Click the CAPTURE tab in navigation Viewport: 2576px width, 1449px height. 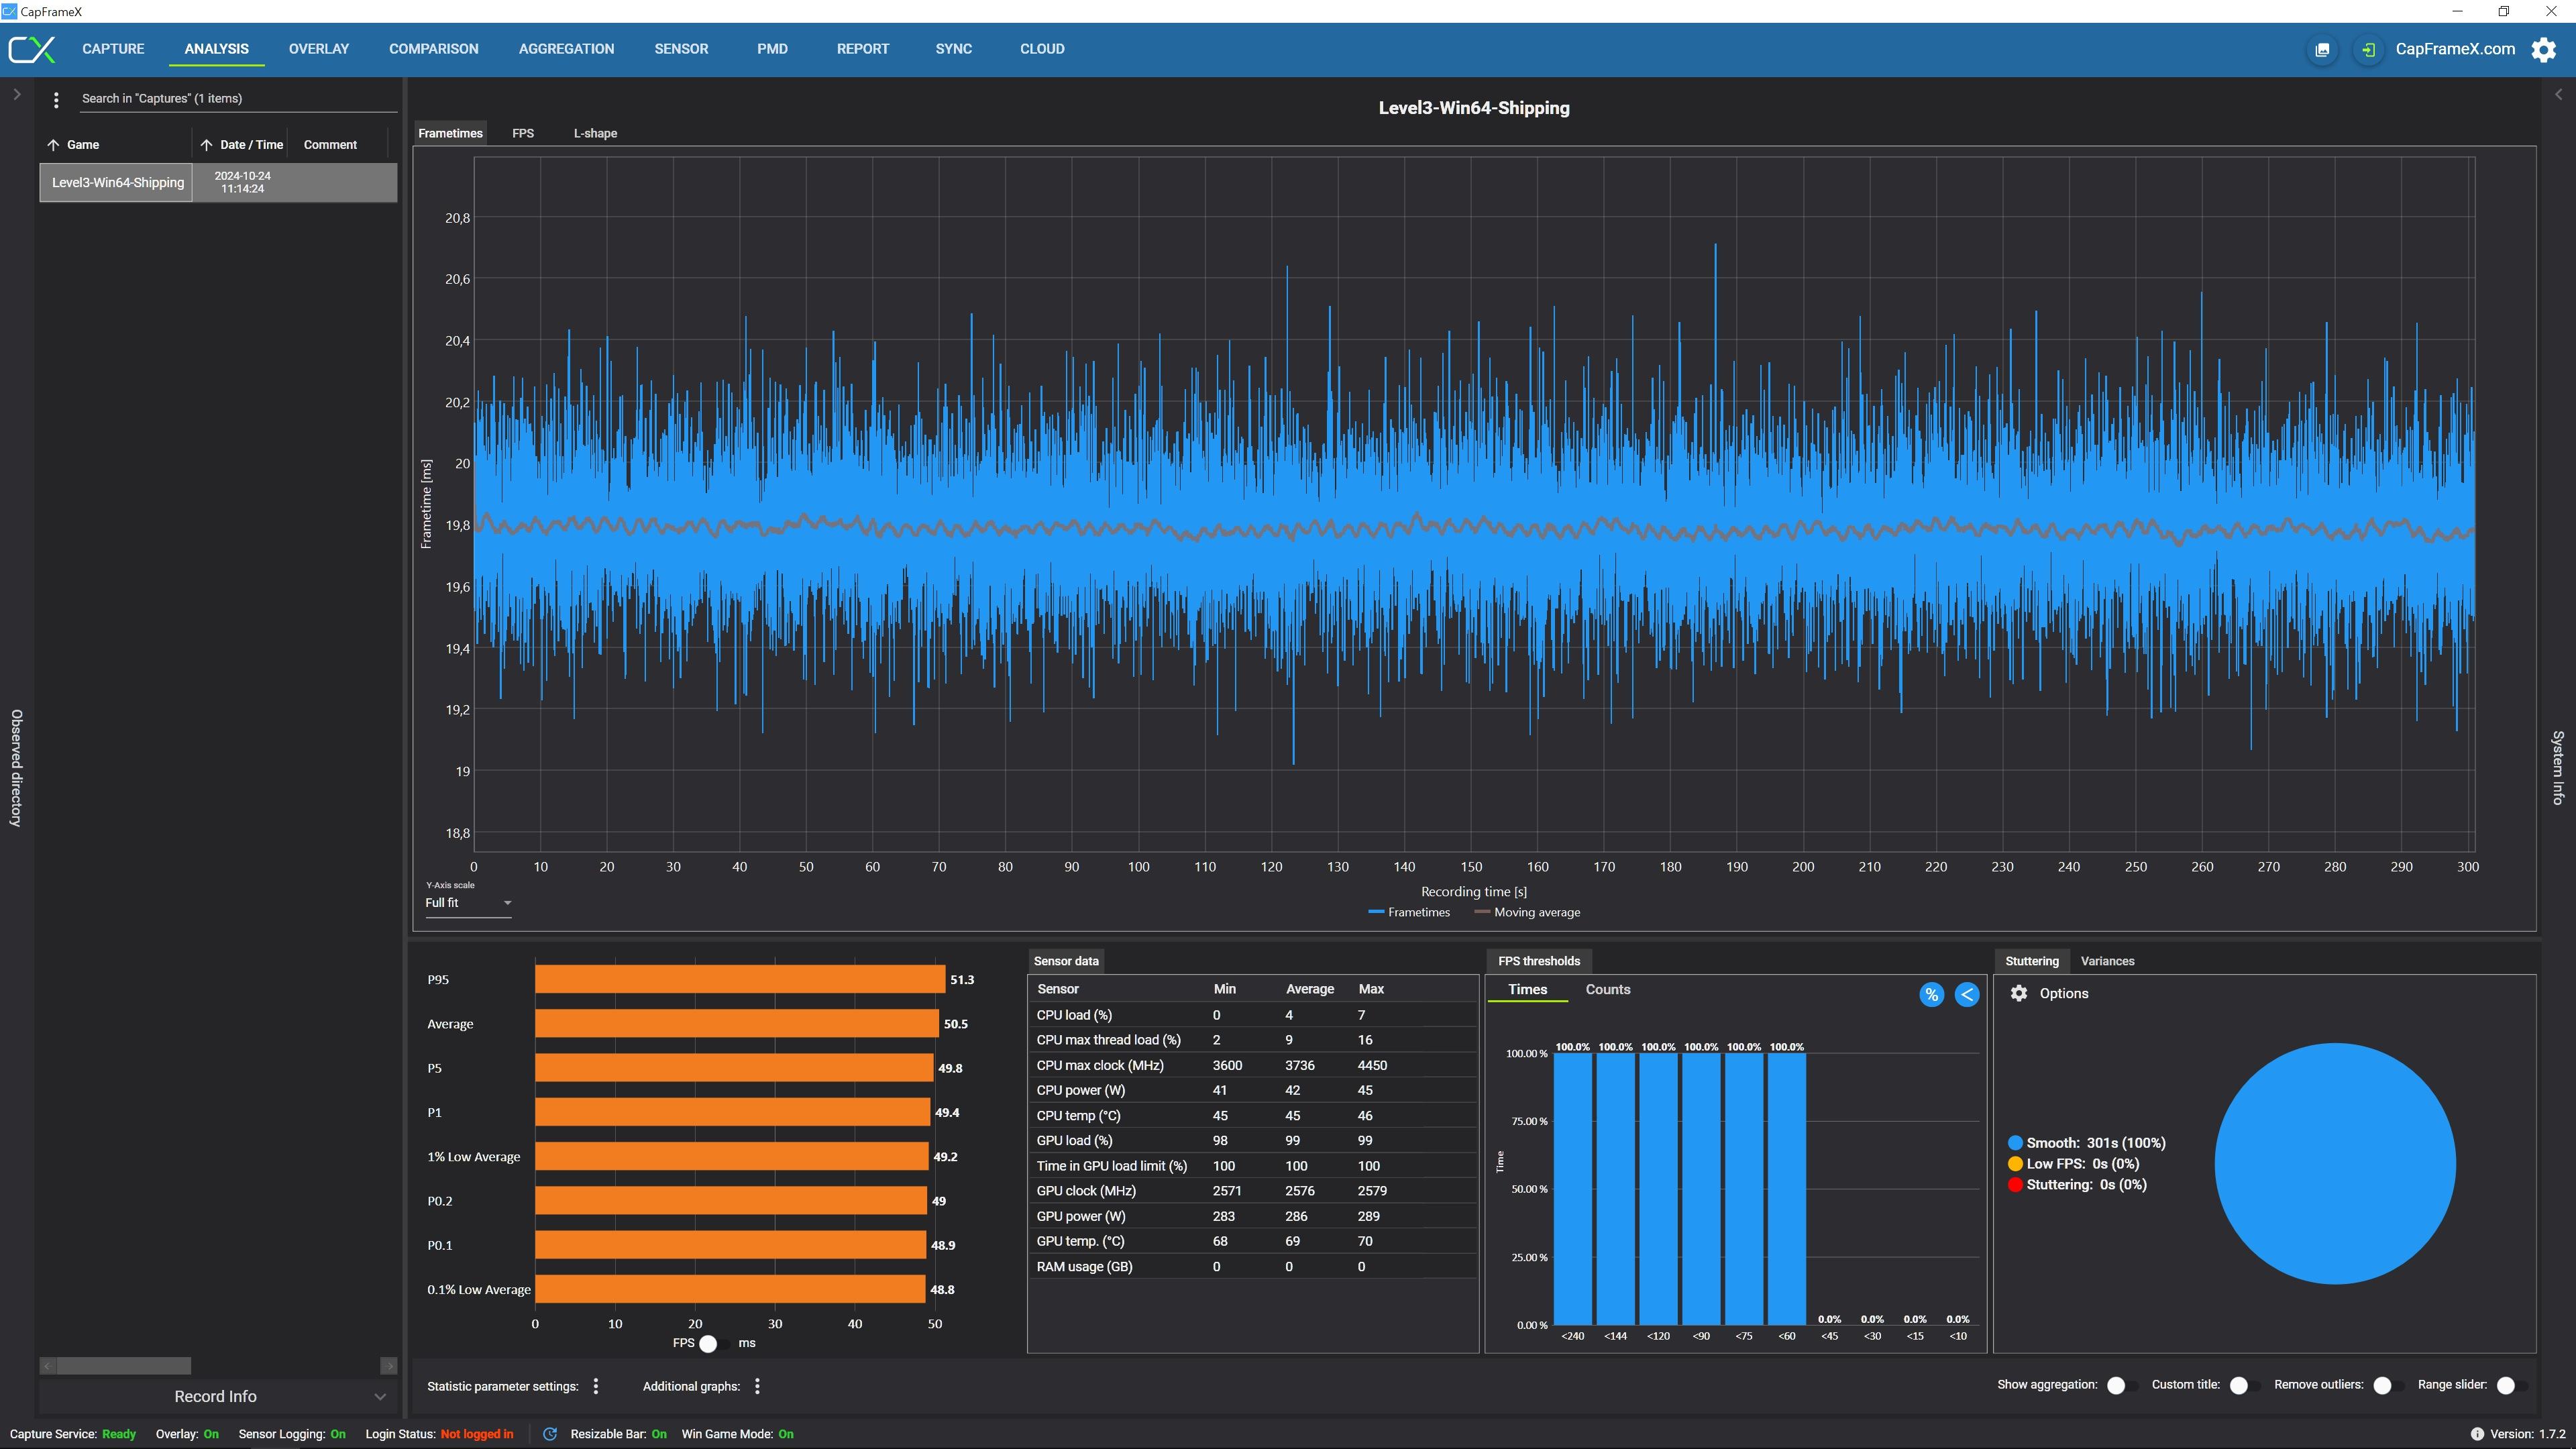111,48
